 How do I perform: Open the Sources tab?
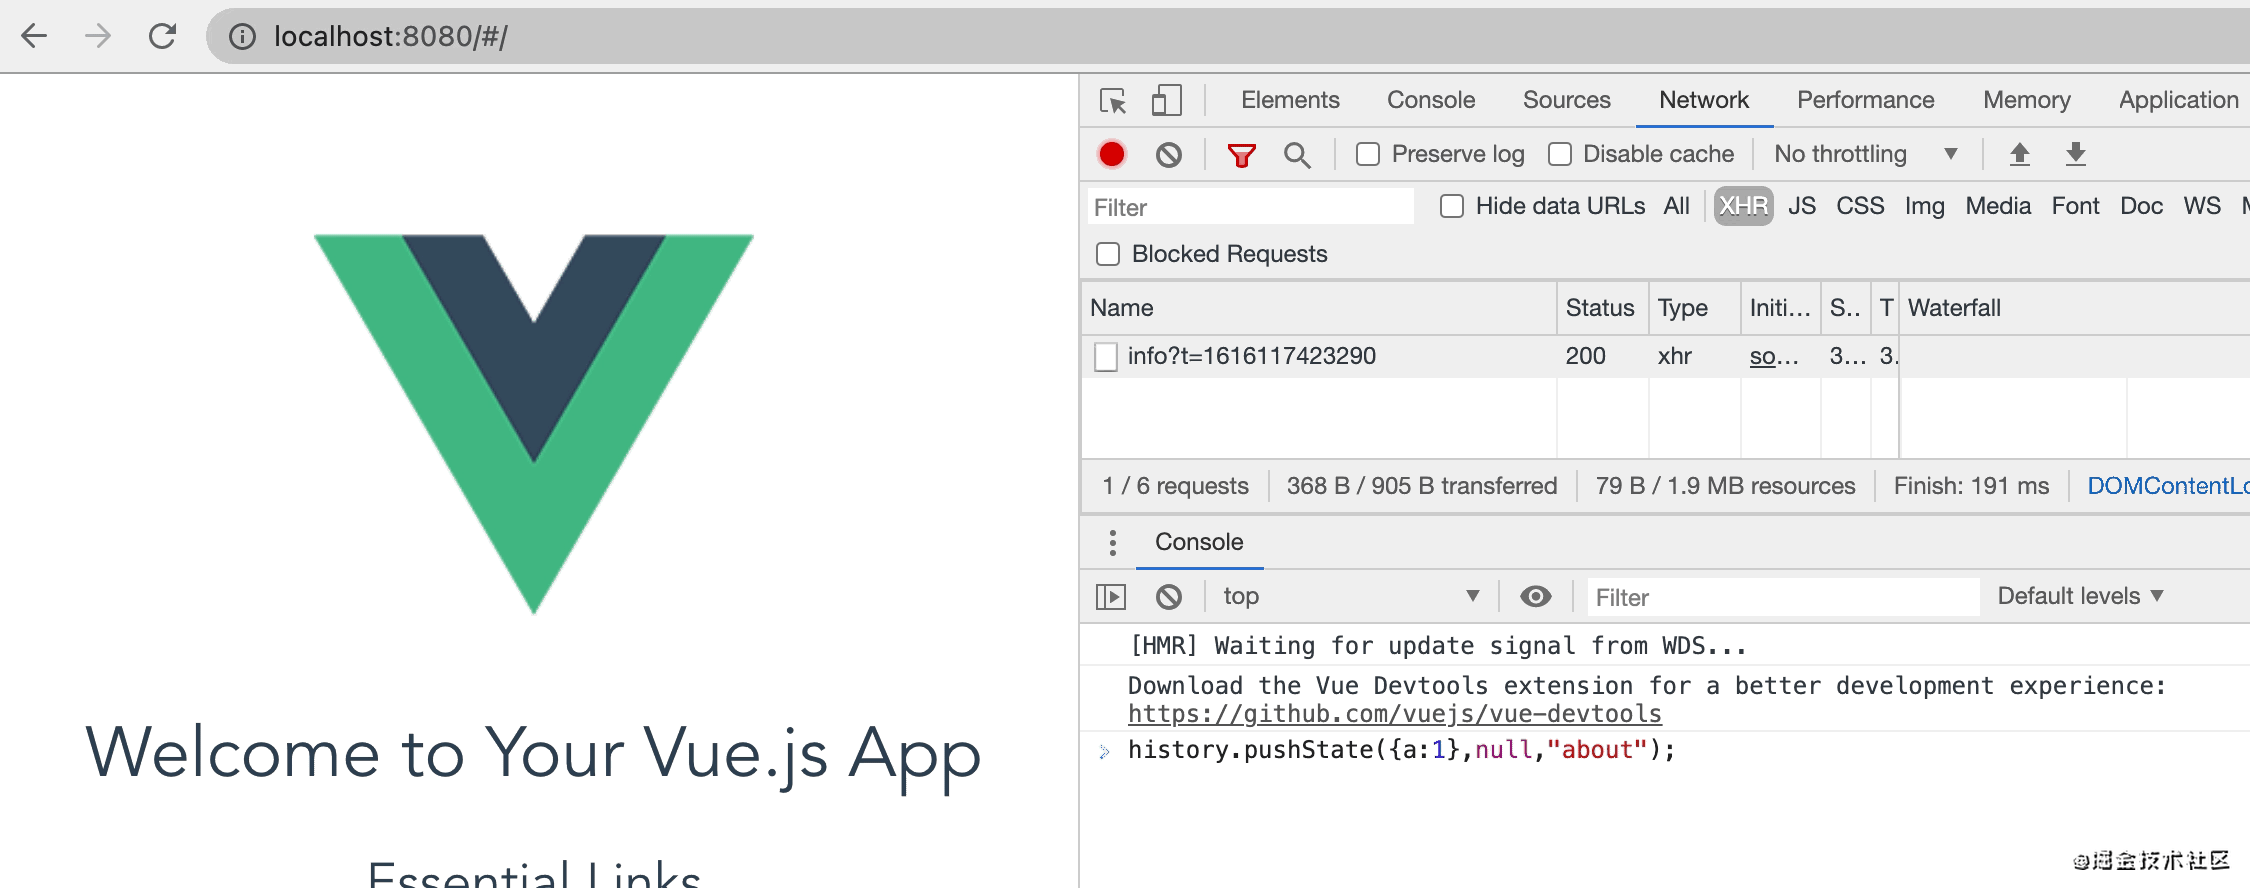(1566, 100)
